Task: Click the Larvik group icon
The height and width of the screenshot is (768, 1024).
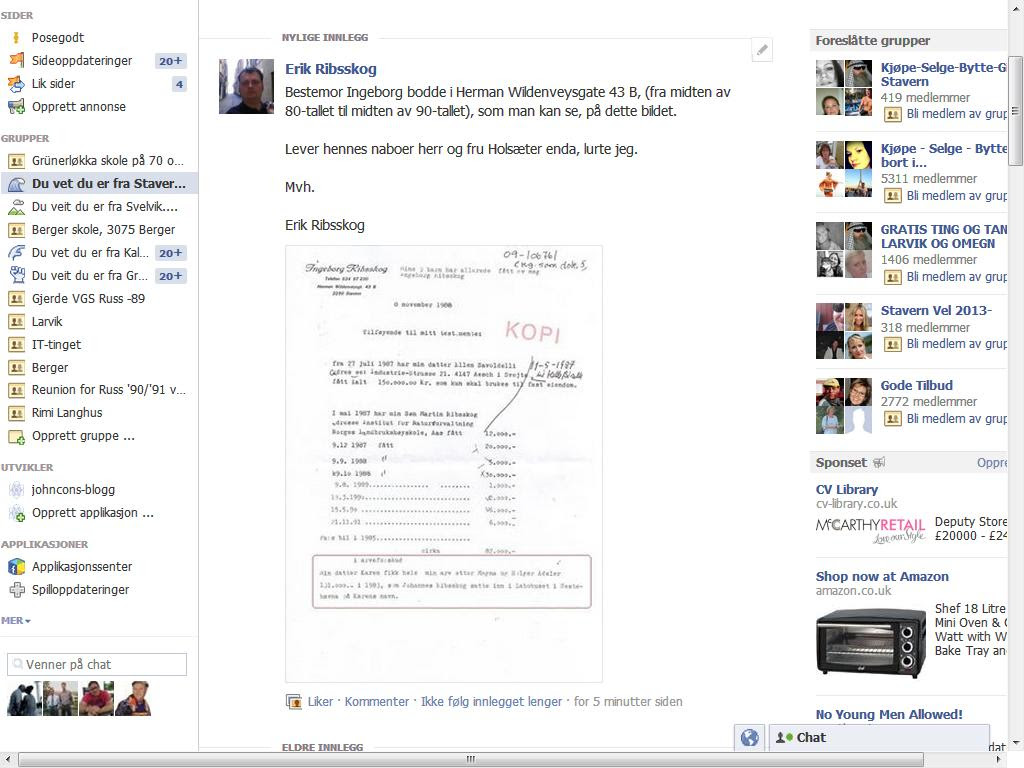Action: [x=16, y=322]
